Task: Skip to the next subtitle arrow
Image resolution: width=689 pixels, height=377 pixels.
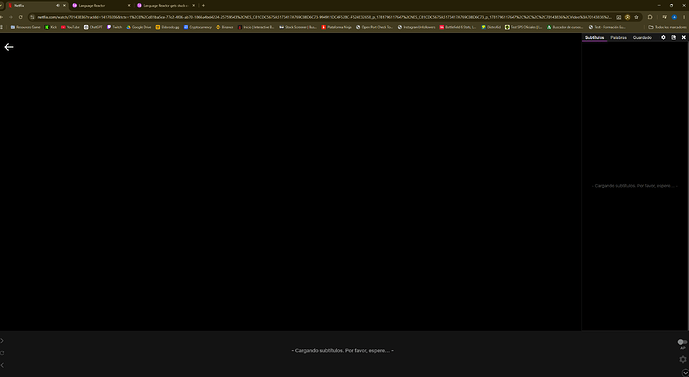Action: [2, 341]
